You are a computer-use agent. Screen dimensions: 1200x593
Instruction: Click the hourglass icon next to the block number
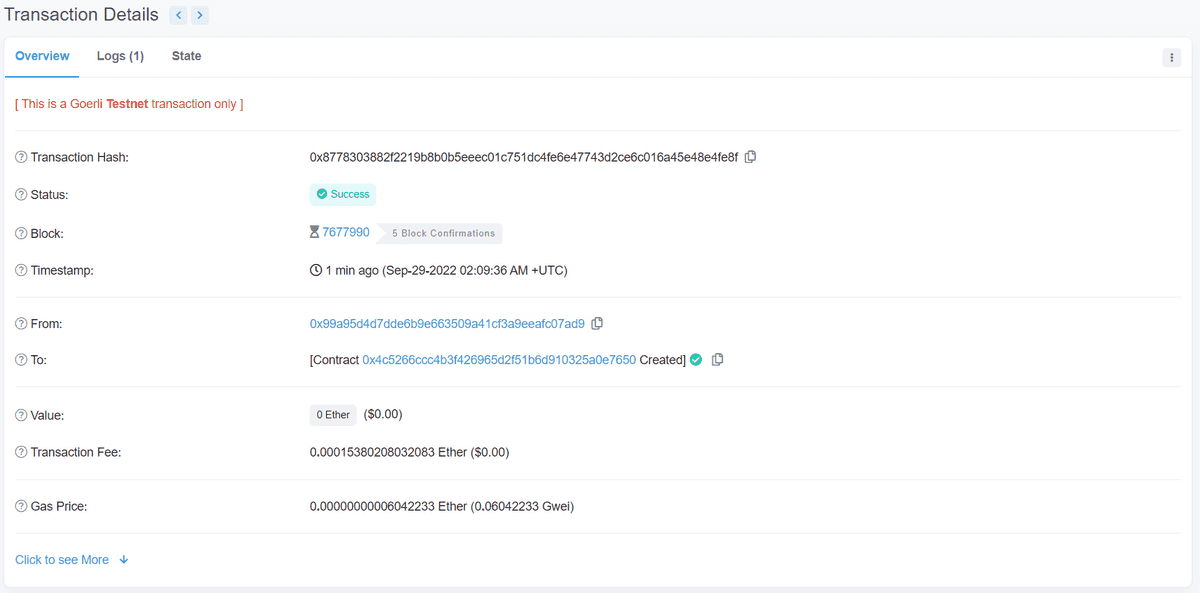point(314,232)
